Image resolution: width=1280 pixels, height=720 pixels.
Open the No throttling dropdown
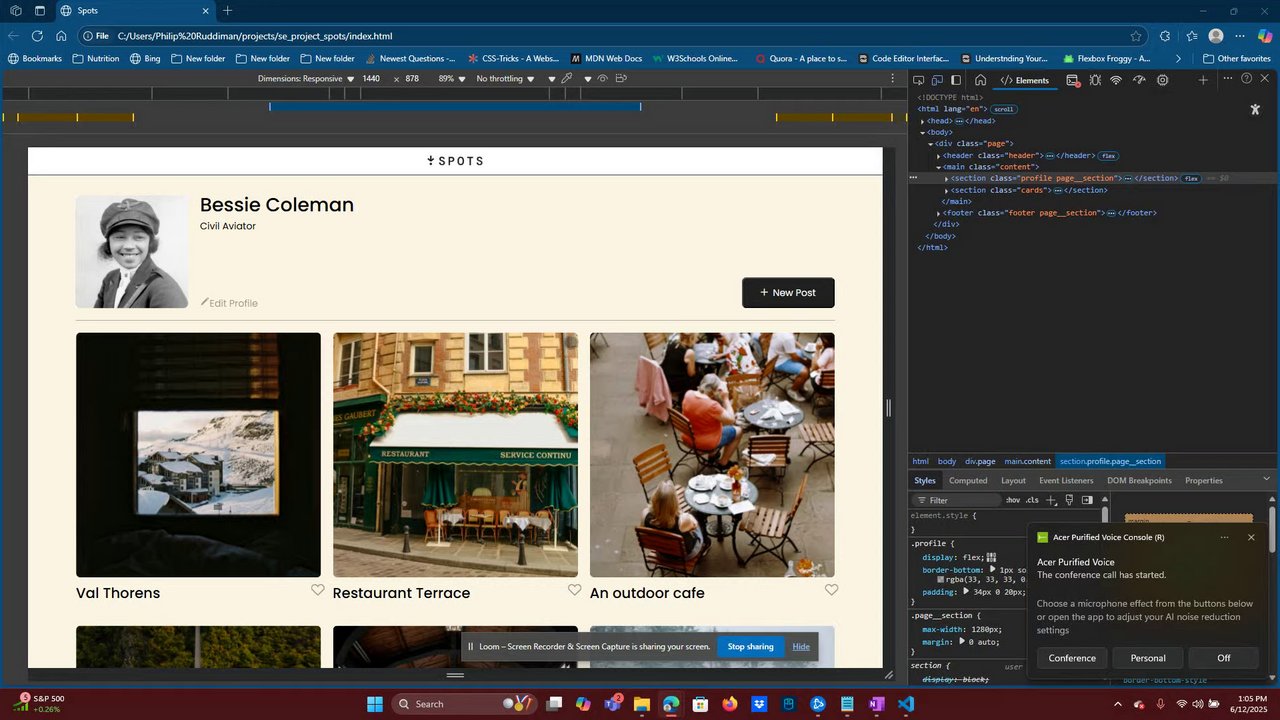pyautogui.click(x=506, y=78)
